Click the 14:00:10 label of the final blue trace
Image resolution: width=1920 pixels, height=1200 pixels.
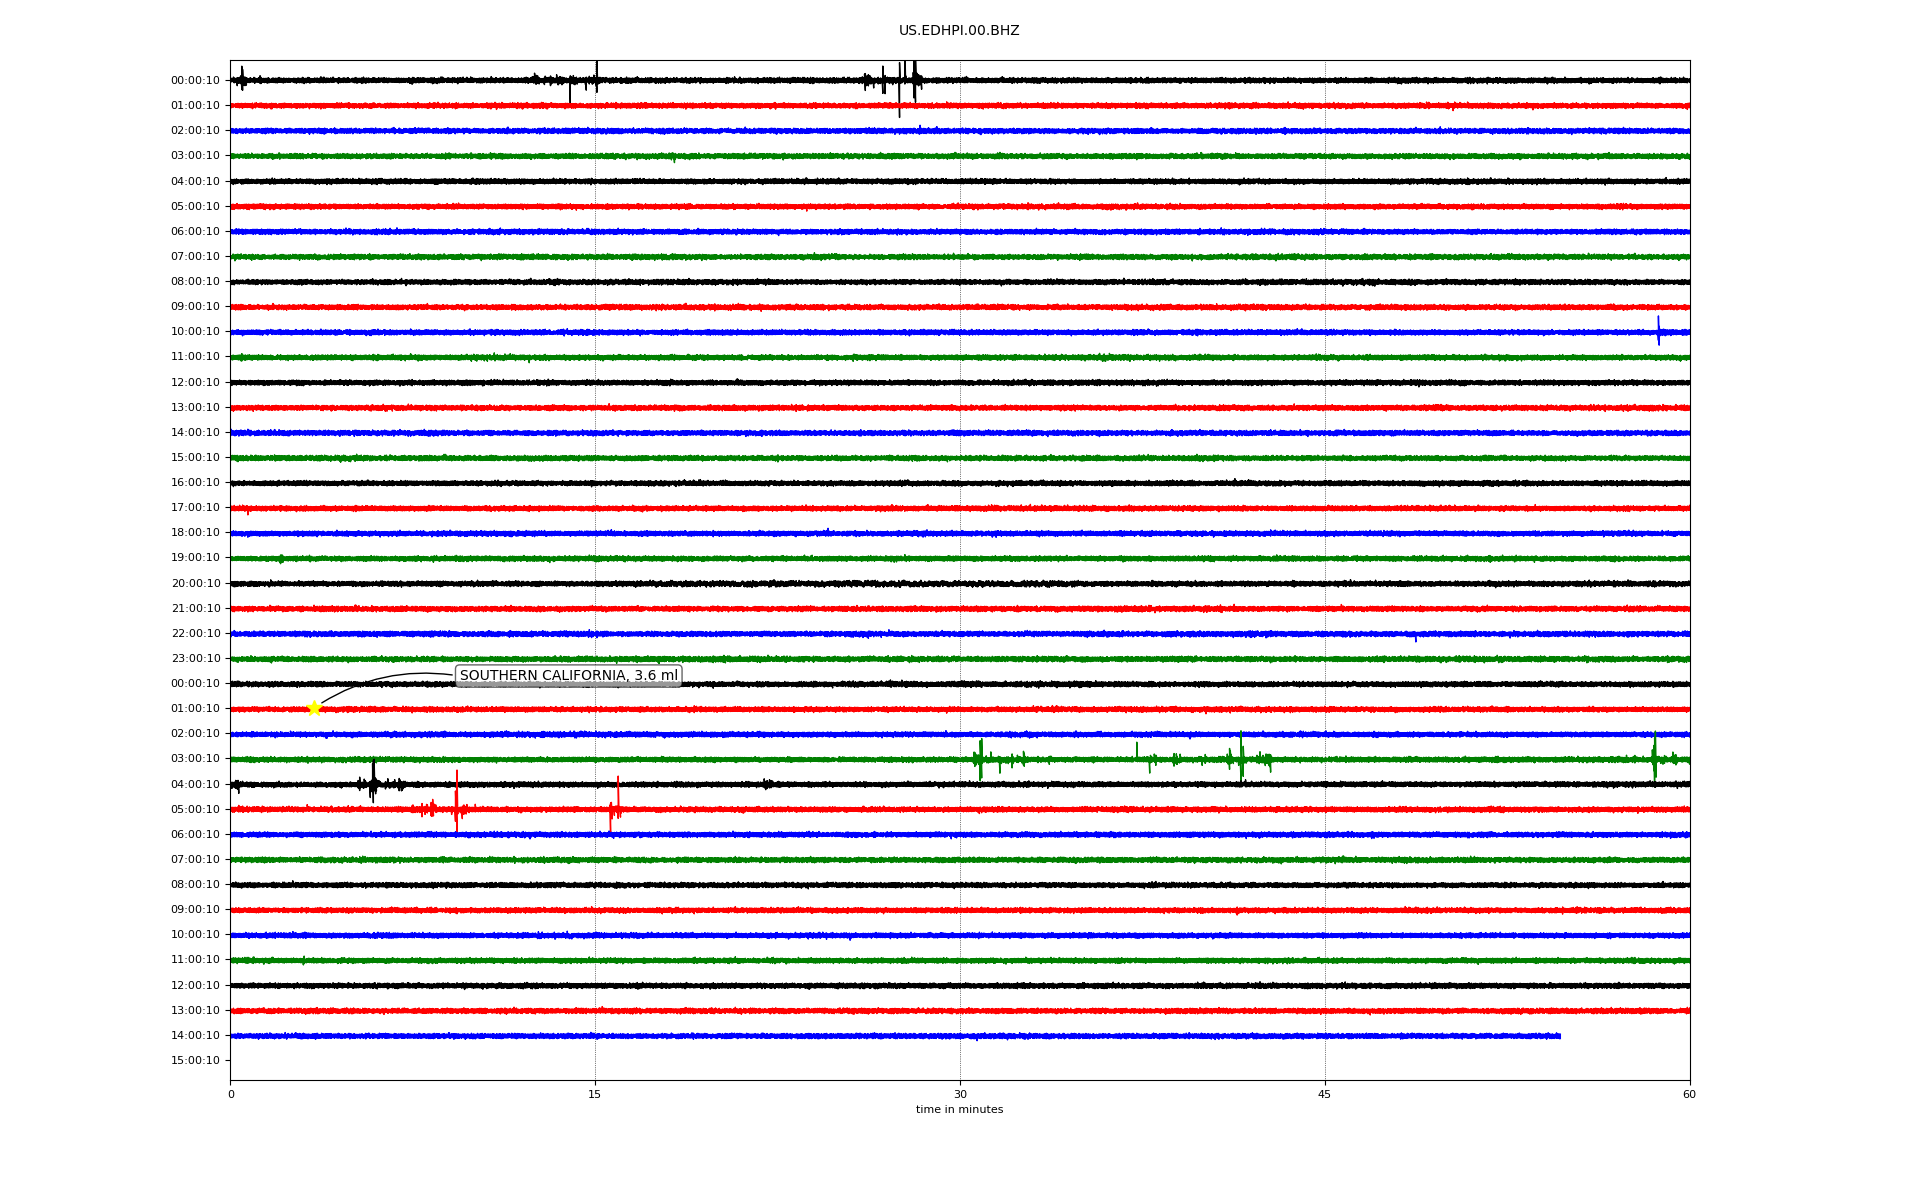195,1036
